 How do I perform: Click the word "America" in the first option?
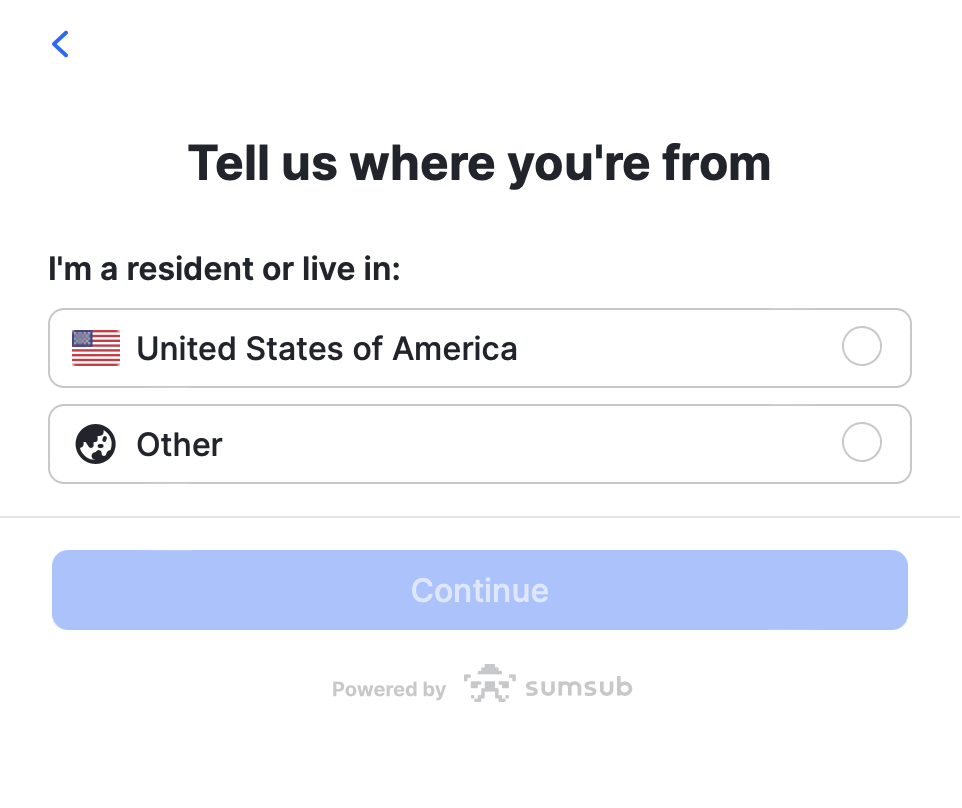click(455, 348)
